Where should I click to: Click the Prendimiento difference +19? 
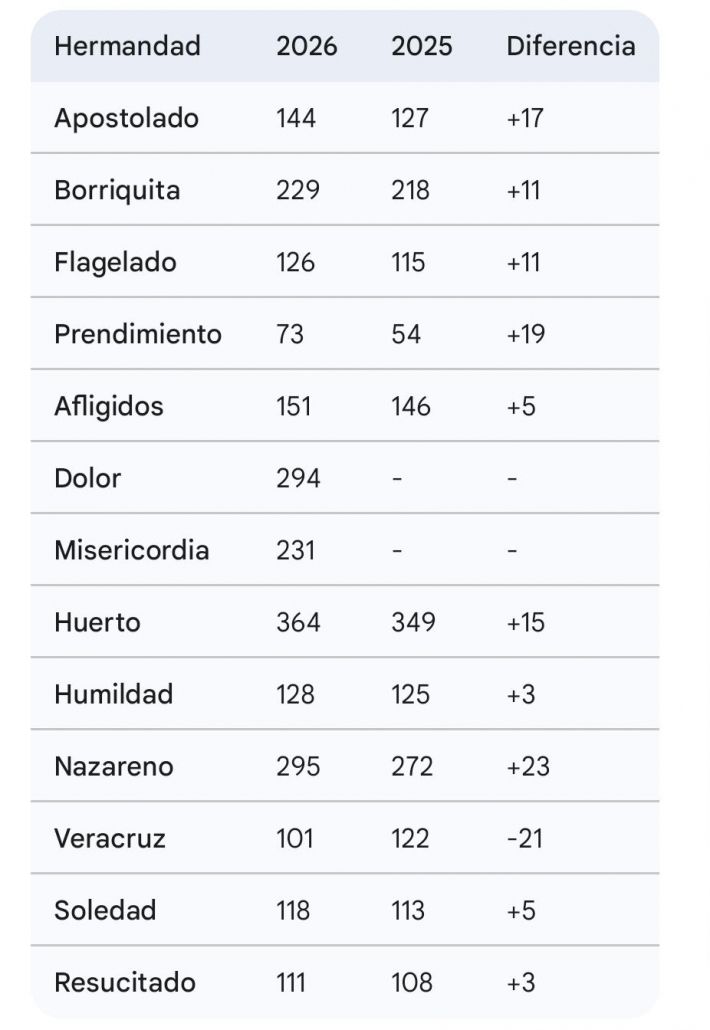tap(526, 334)
